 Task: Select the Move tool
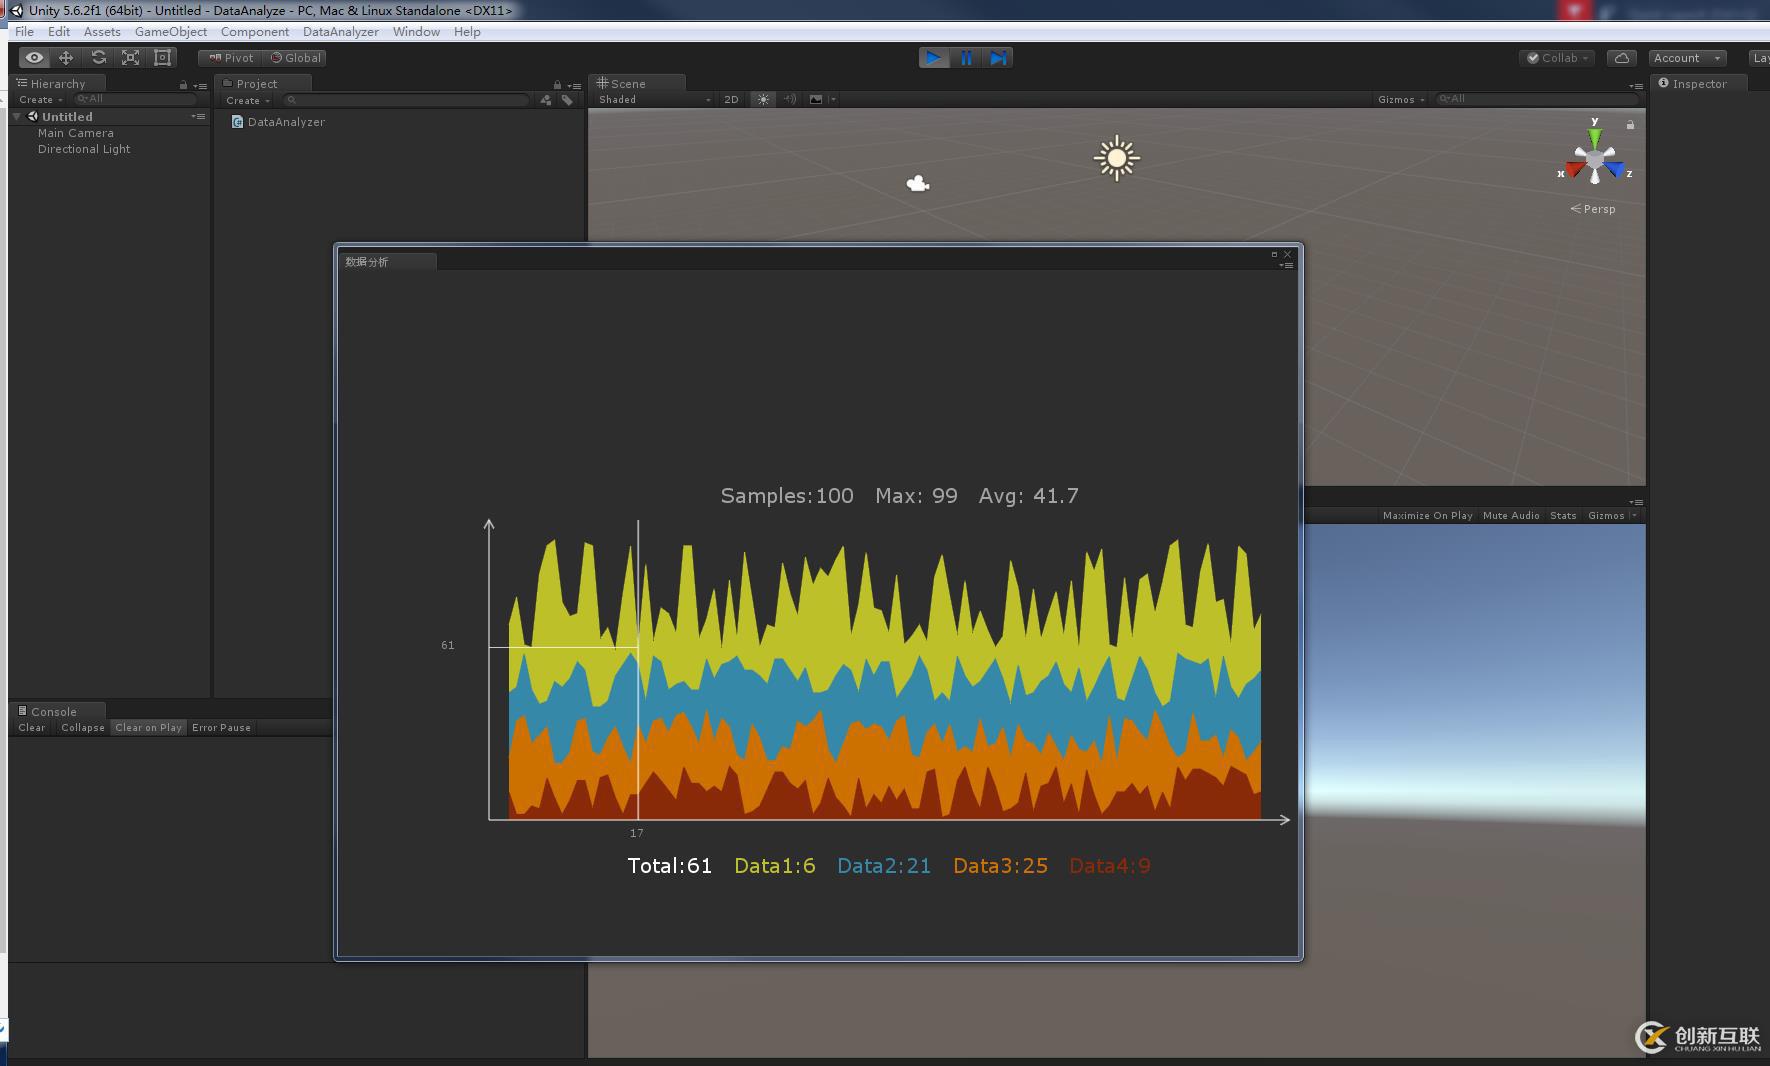[66, 58]
